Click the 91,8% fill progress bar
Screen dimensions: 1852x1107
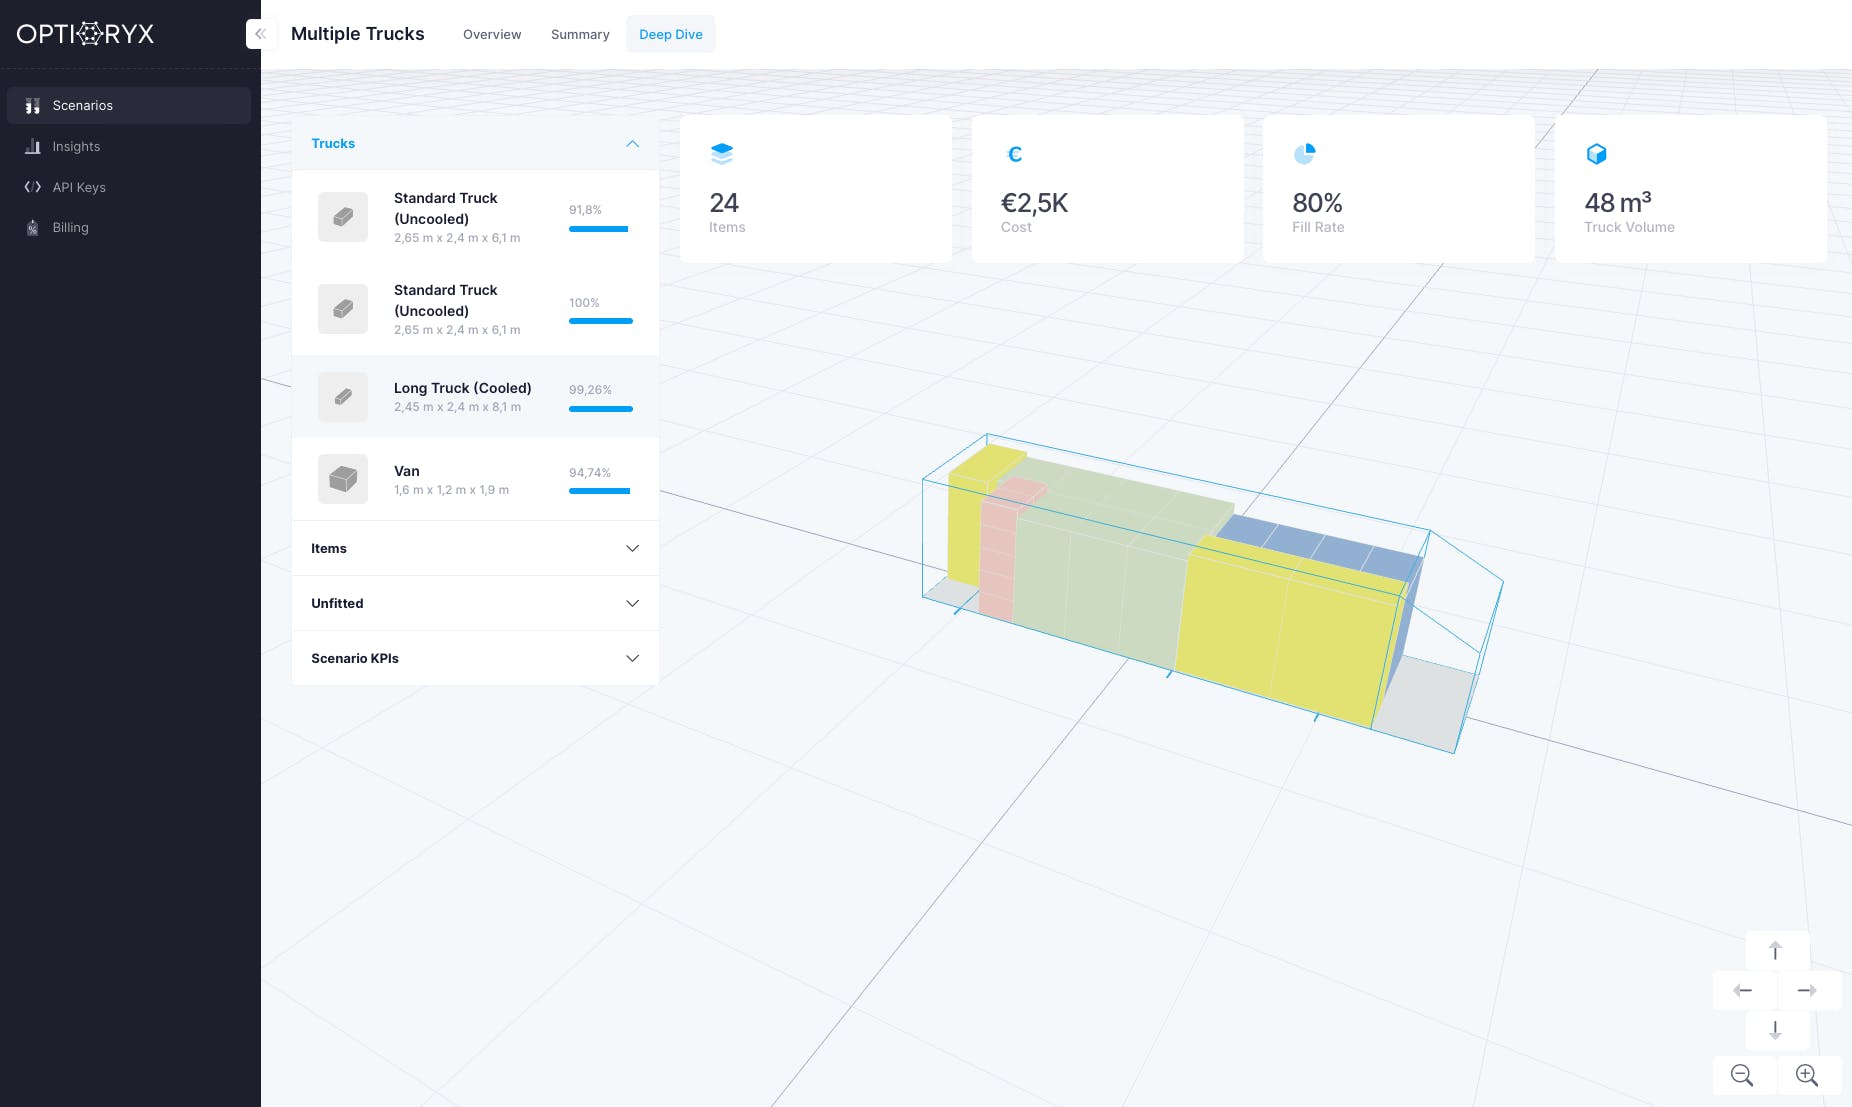click(599, 229)
